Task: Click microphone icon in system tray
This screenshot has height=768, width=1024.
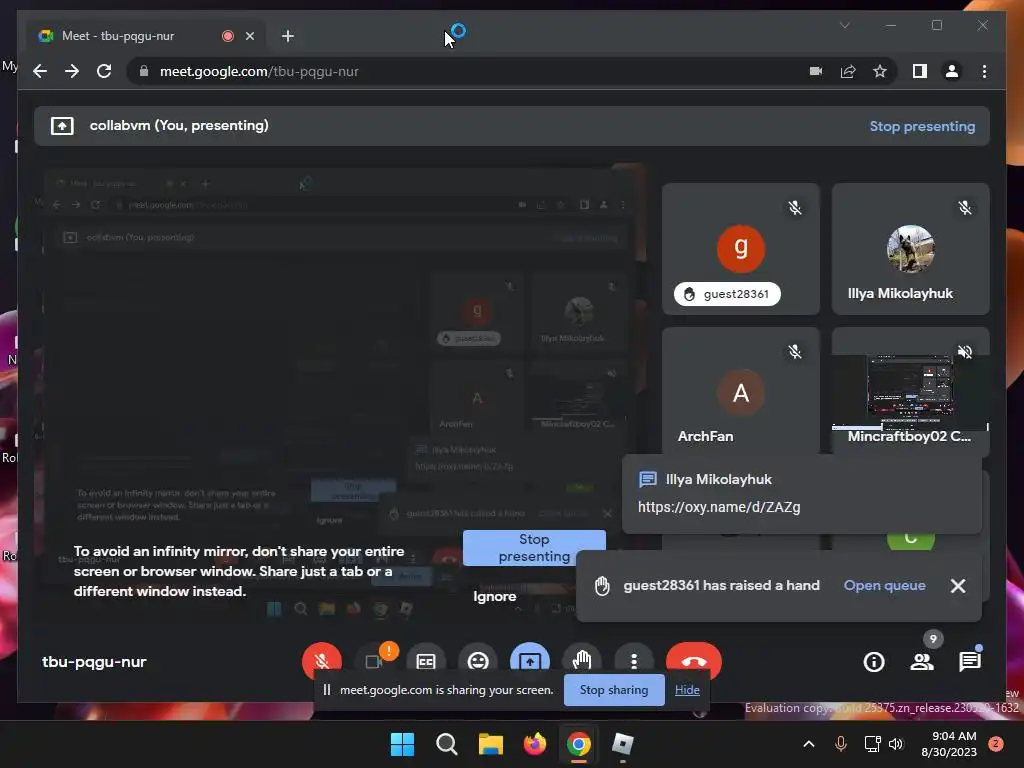Action: [x=840, y=744]
